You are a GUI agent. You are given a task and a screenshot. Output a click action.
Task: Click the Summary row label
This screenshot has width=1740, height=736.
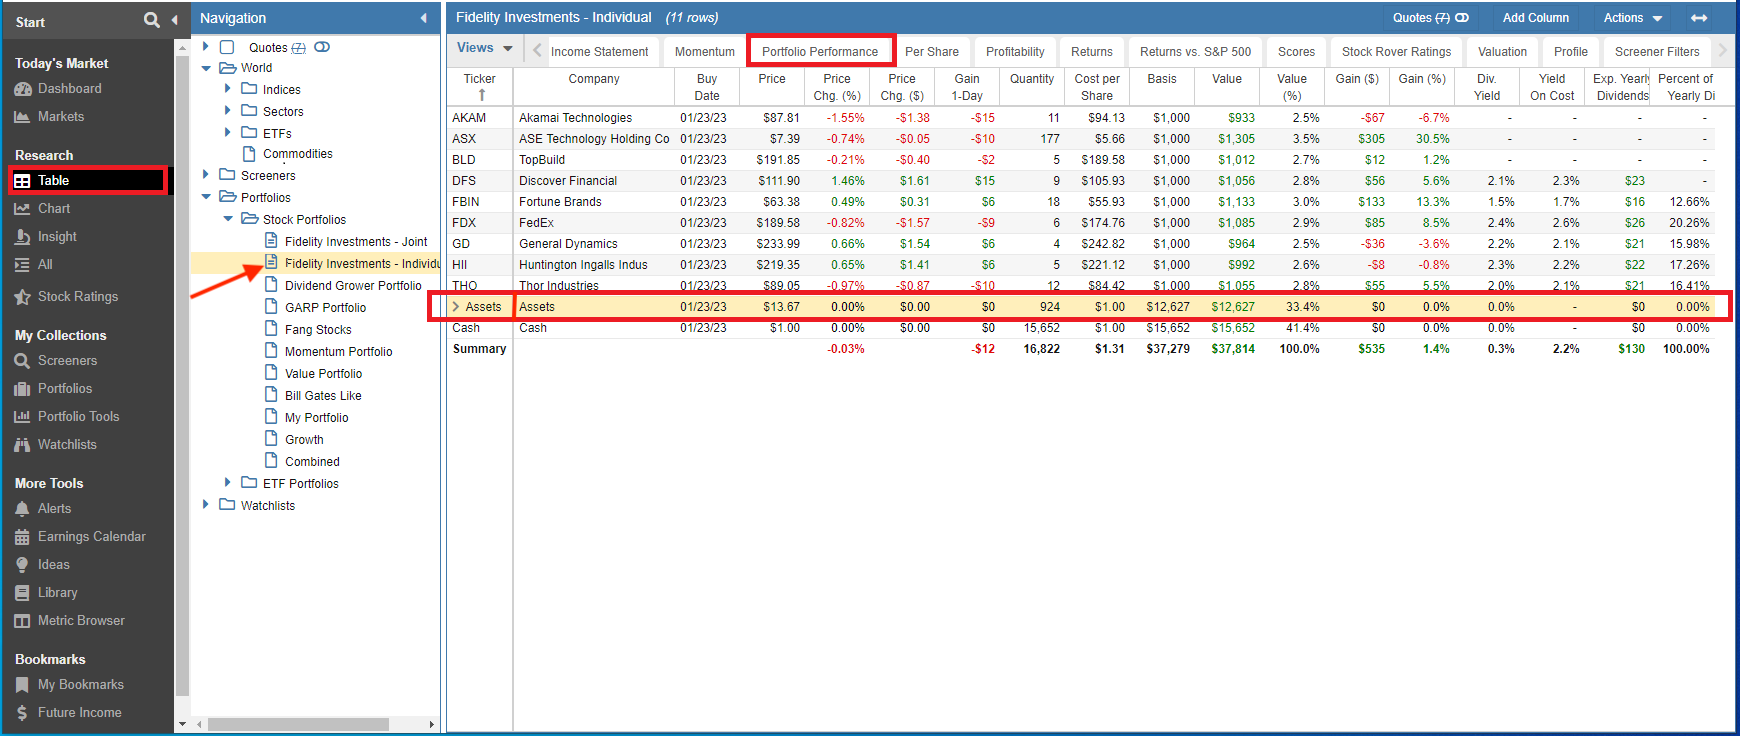point(479,349)
